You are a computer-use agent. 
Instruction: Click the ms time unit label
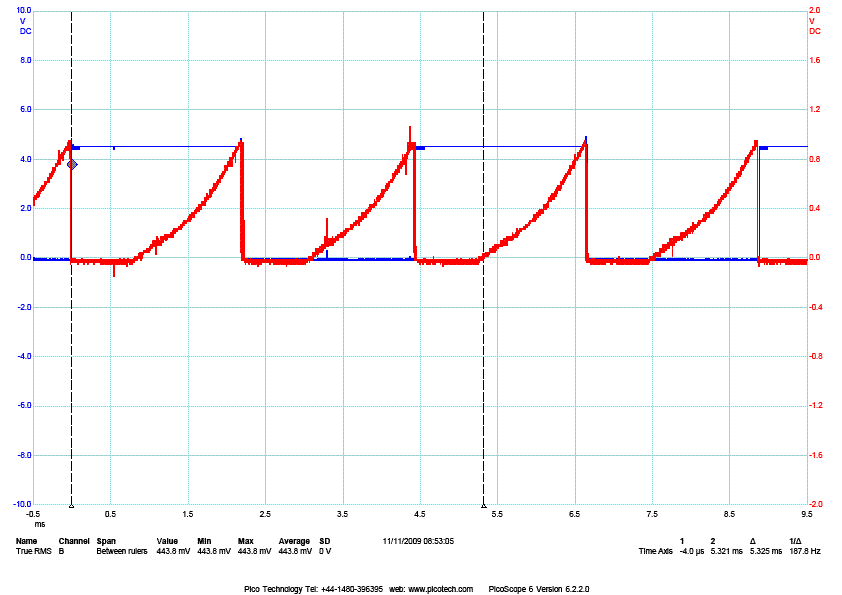click(40, 523)
